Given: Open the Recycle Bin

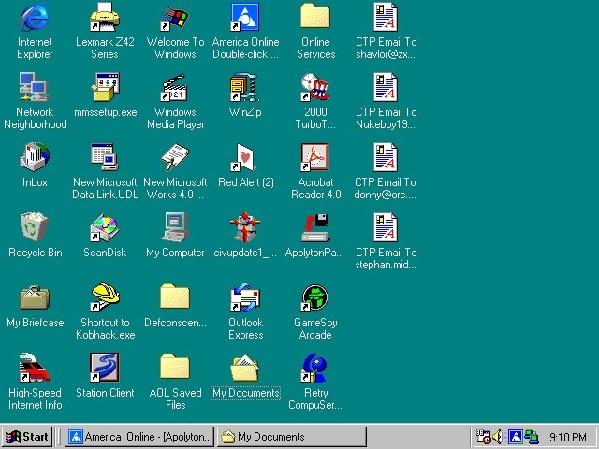Looking at the screenshot, I should (x=35, y=227).
